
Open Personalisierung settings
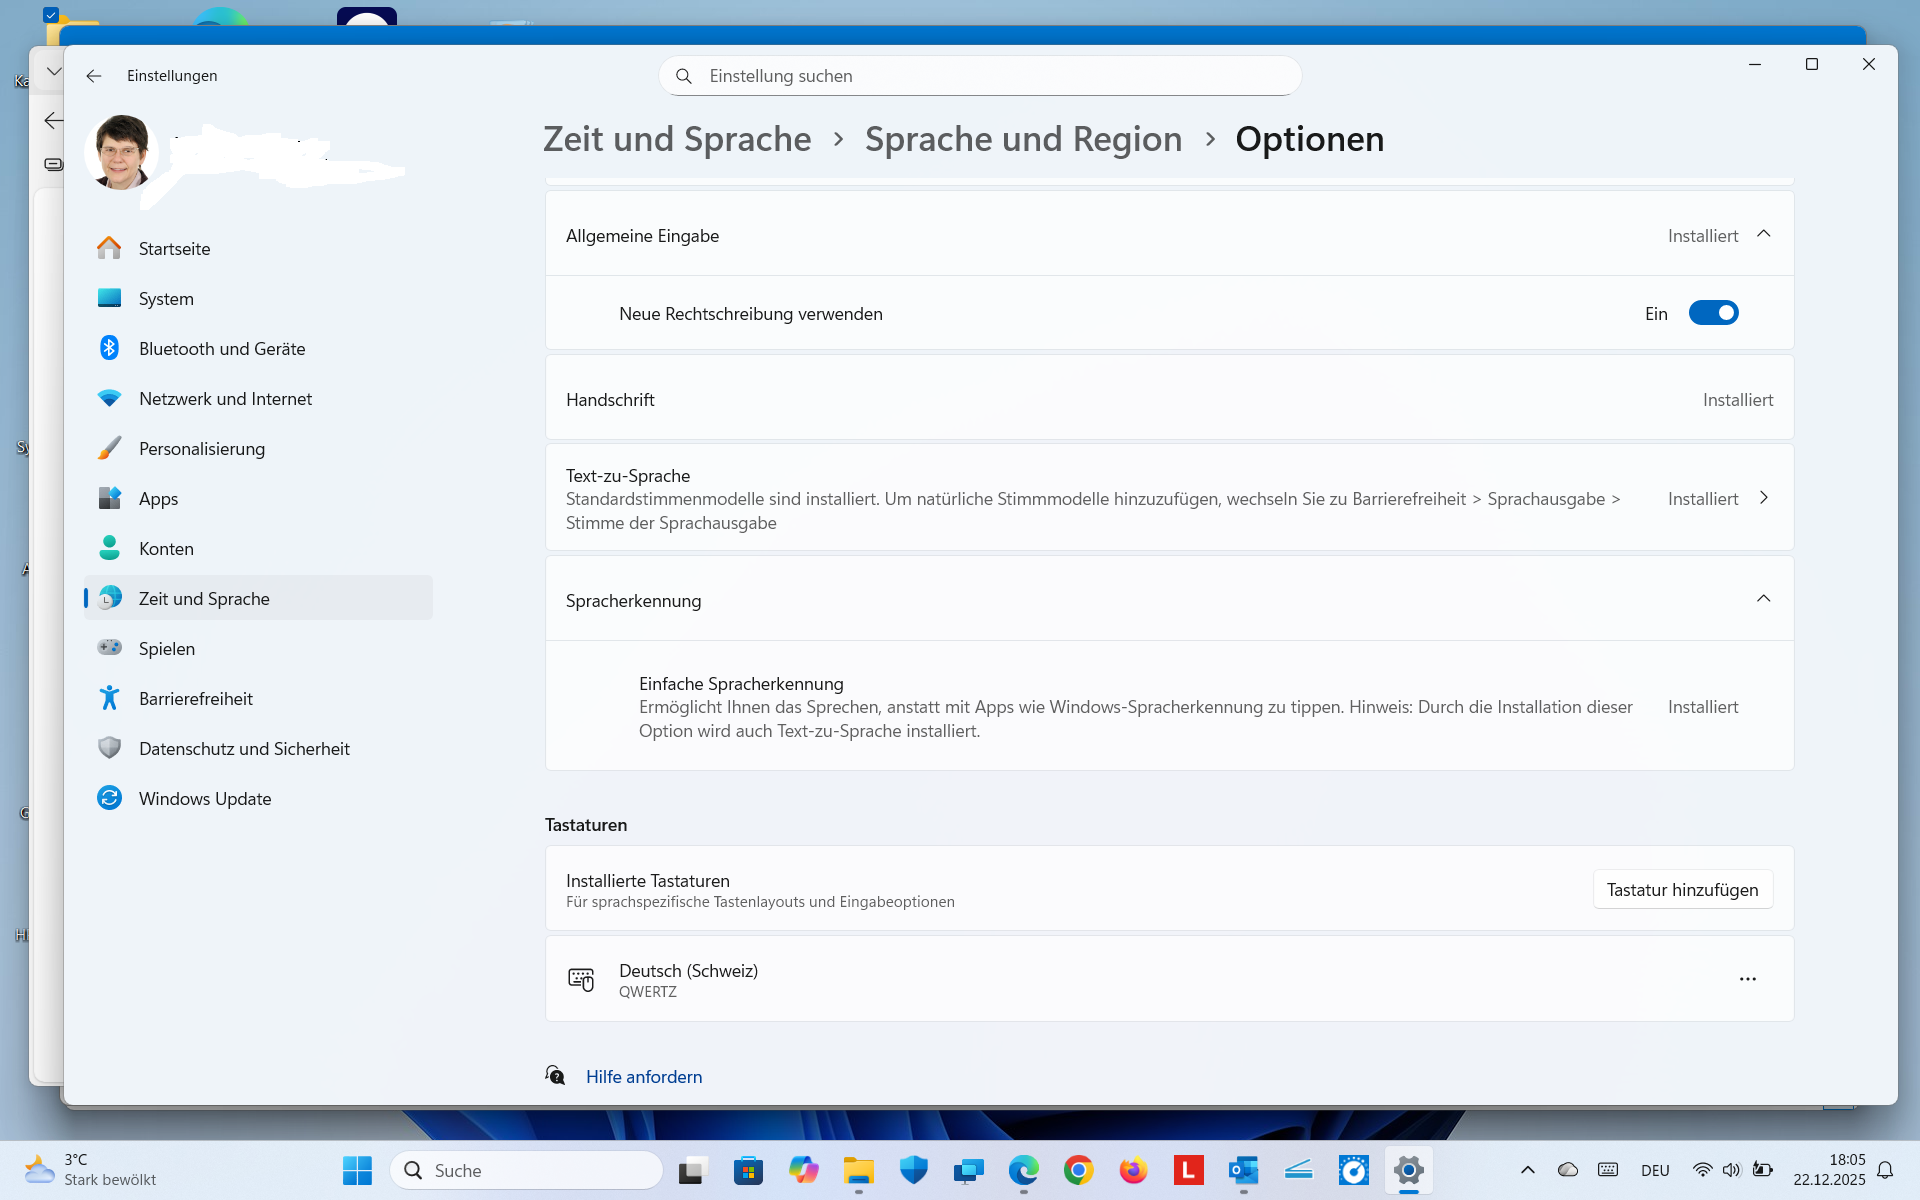[258, 448]
